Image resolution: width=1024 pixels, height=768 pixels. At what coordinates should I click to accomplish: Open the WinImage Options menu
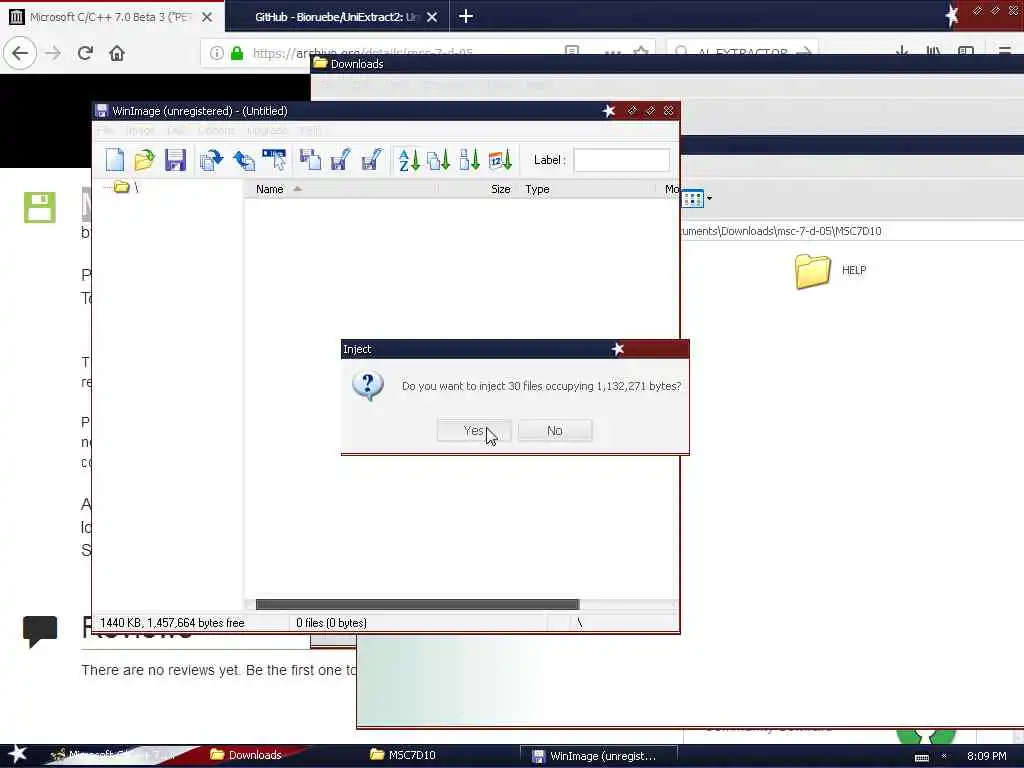[216, 131]
